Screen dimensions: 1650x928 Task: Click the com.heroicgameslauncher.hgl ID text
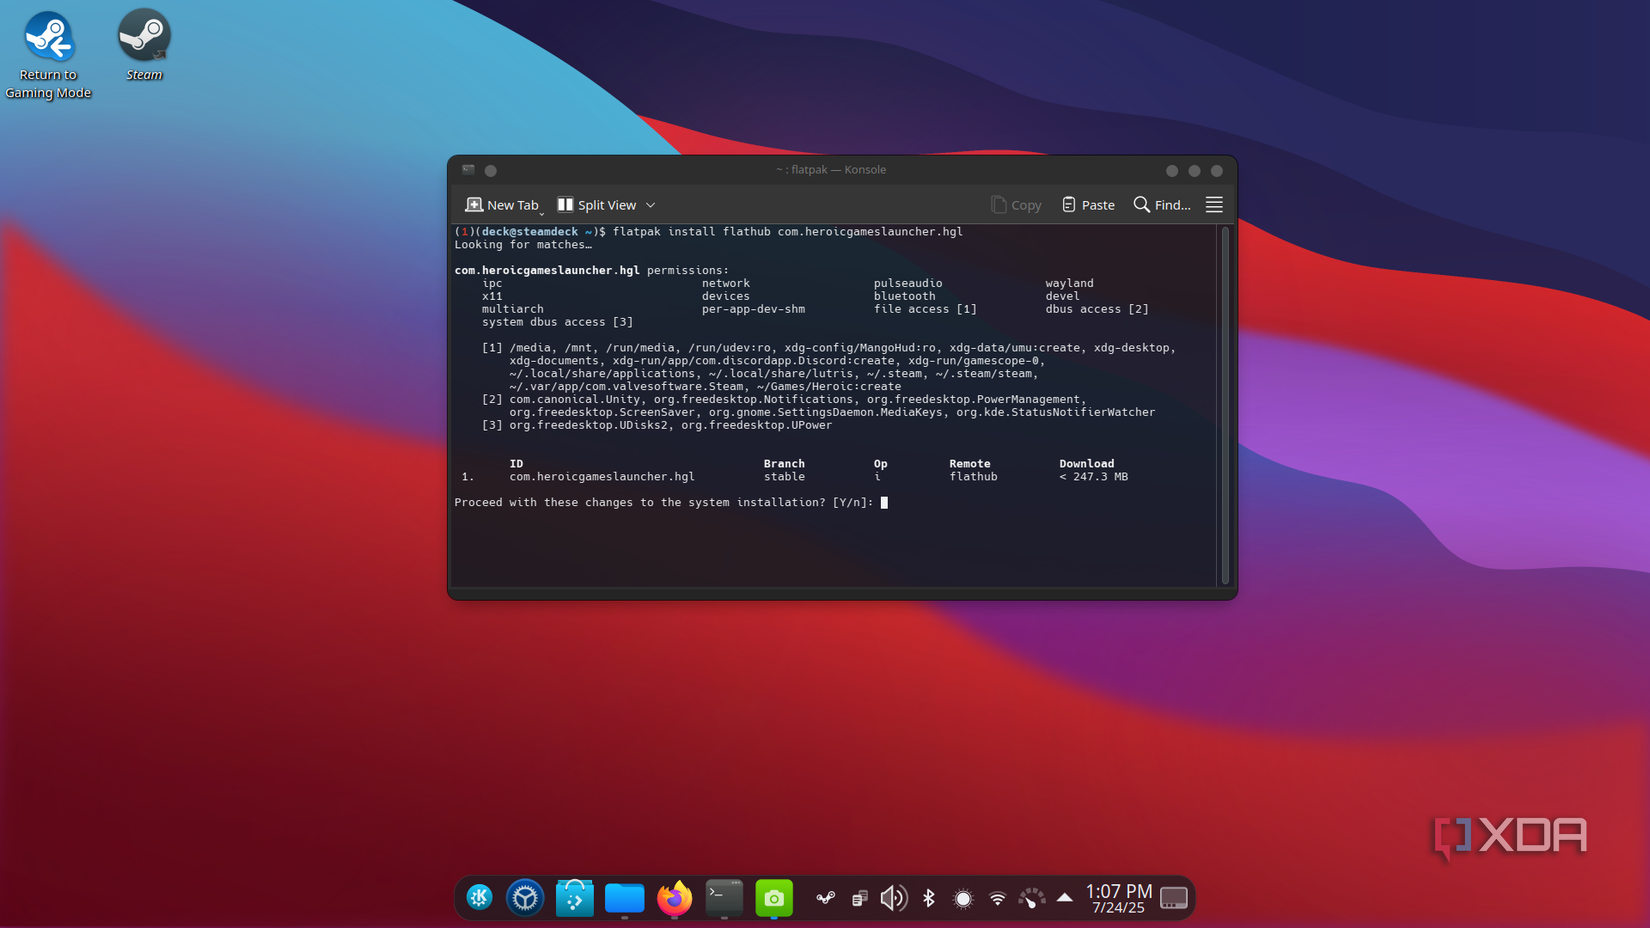coord(602,477)
